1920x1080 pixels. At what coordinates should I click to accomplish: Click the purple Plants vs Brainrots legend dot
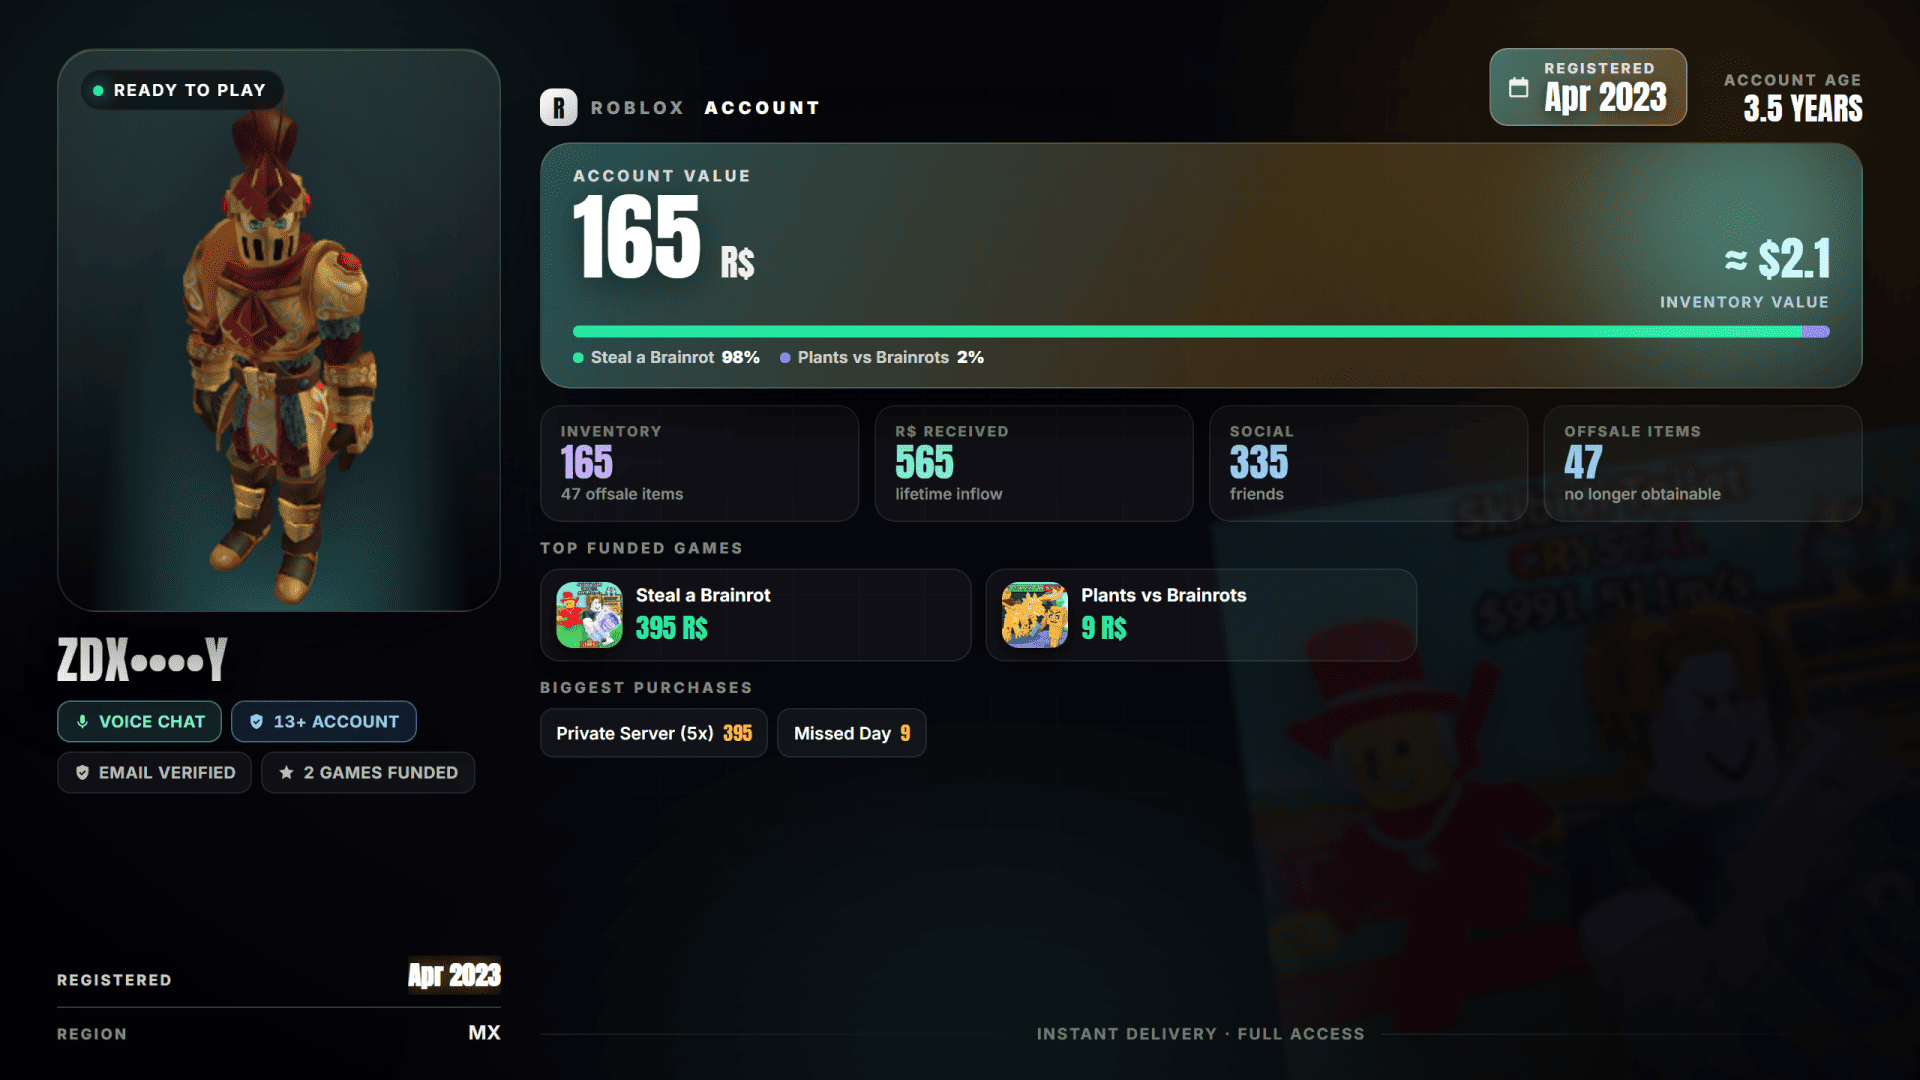[785, 357]
